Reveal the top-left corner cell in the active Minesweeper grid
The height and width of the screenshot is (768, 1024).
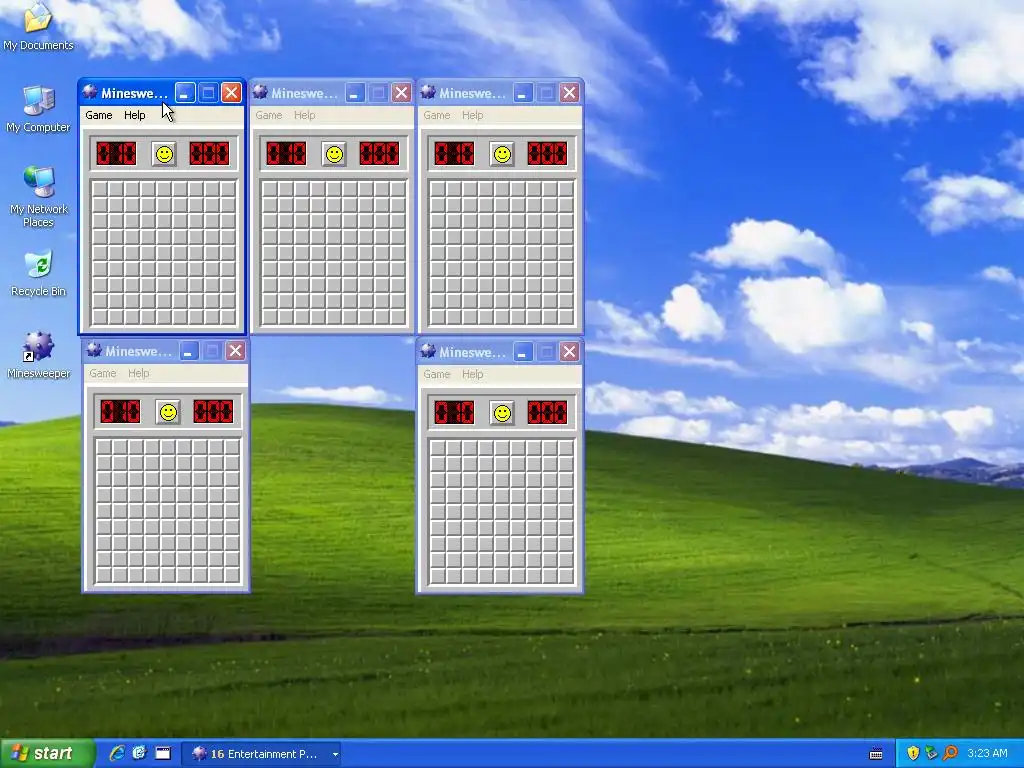(x=100, y=189)
